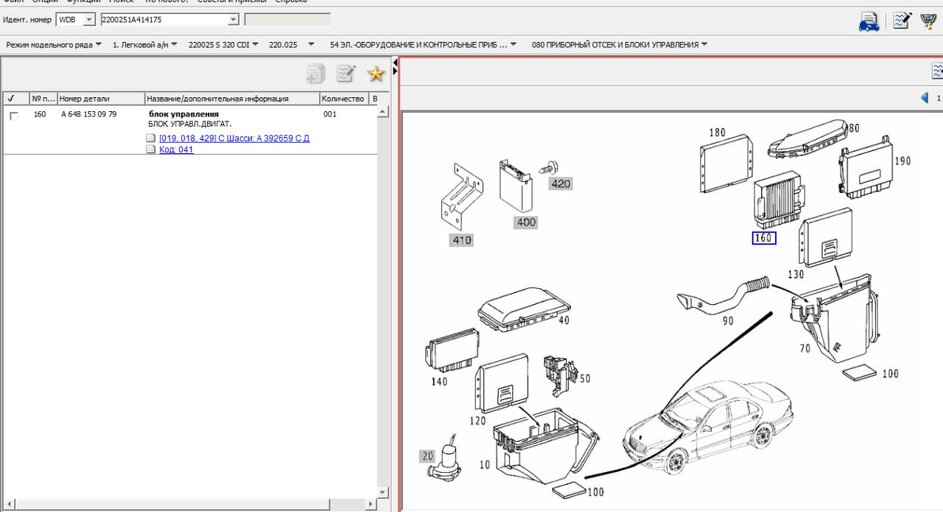This screenshot has width=943, height=512.
Task: Open the chassis footnote link [019, 018, 429]
Action: click(234, 138)
